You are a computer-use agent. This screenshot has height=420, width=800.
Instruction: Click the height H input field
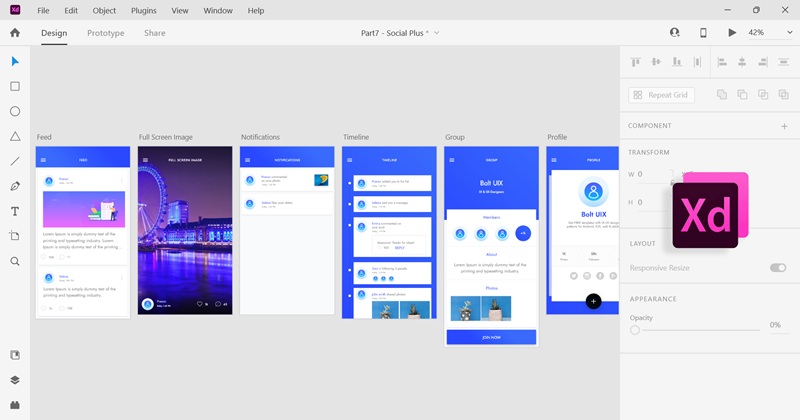point(655,203)
